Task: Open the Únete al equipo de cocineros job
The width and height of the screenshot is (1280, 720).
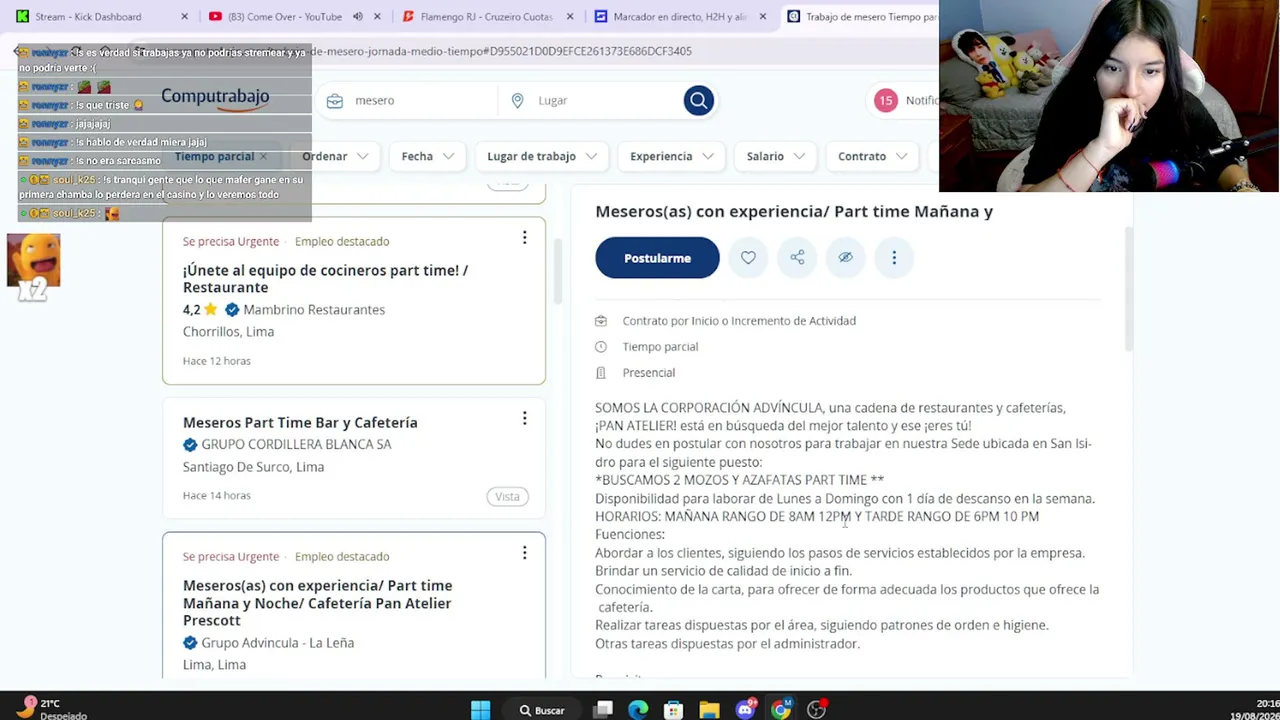Action: click(325, 279)
